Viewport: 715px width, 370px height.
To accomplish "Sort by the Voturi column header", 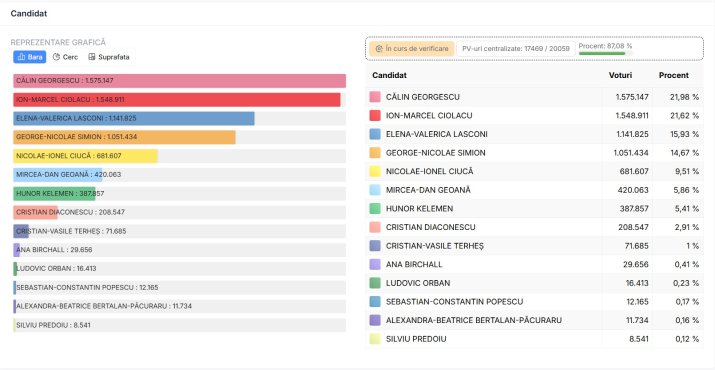I will (620, 75).
